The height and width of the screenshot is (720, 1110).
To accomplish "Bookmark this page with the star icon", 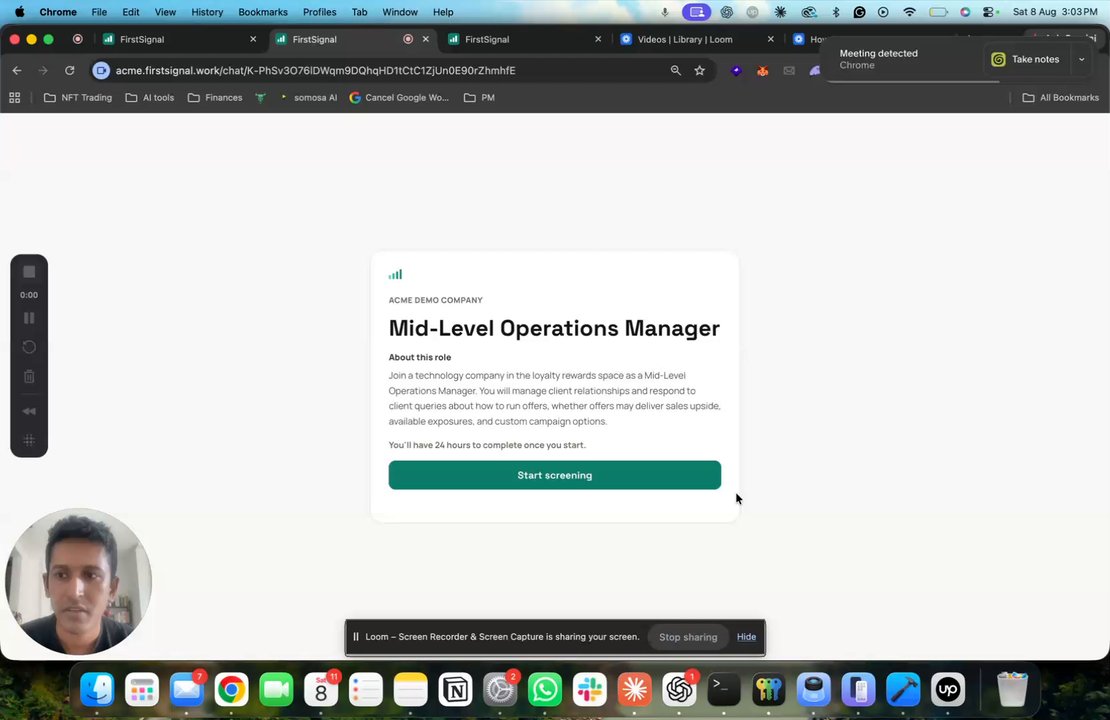I will pos(699,70).
